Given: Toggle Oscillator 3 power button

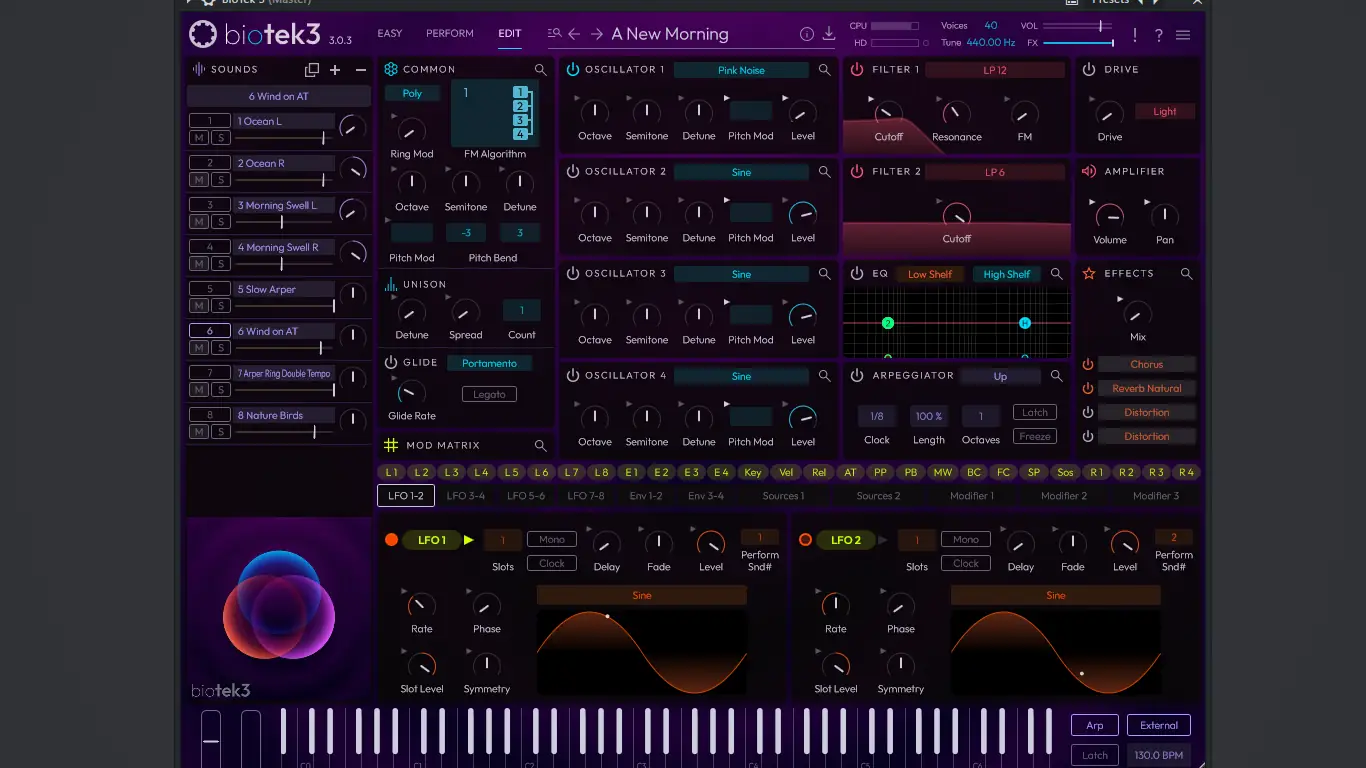Looking at the screenshot, I should (573, 274).
